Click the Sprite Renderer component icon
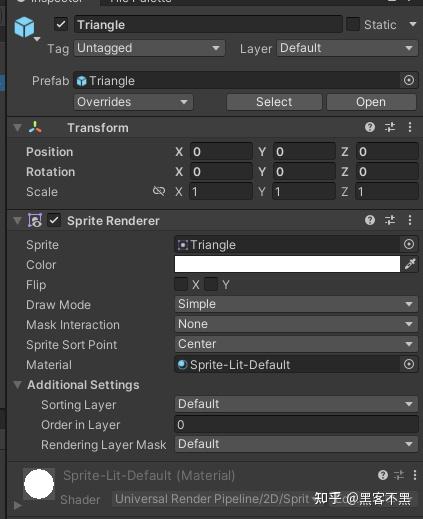The height and width of the screenshot is (519, 423). (x=35, y=221)
